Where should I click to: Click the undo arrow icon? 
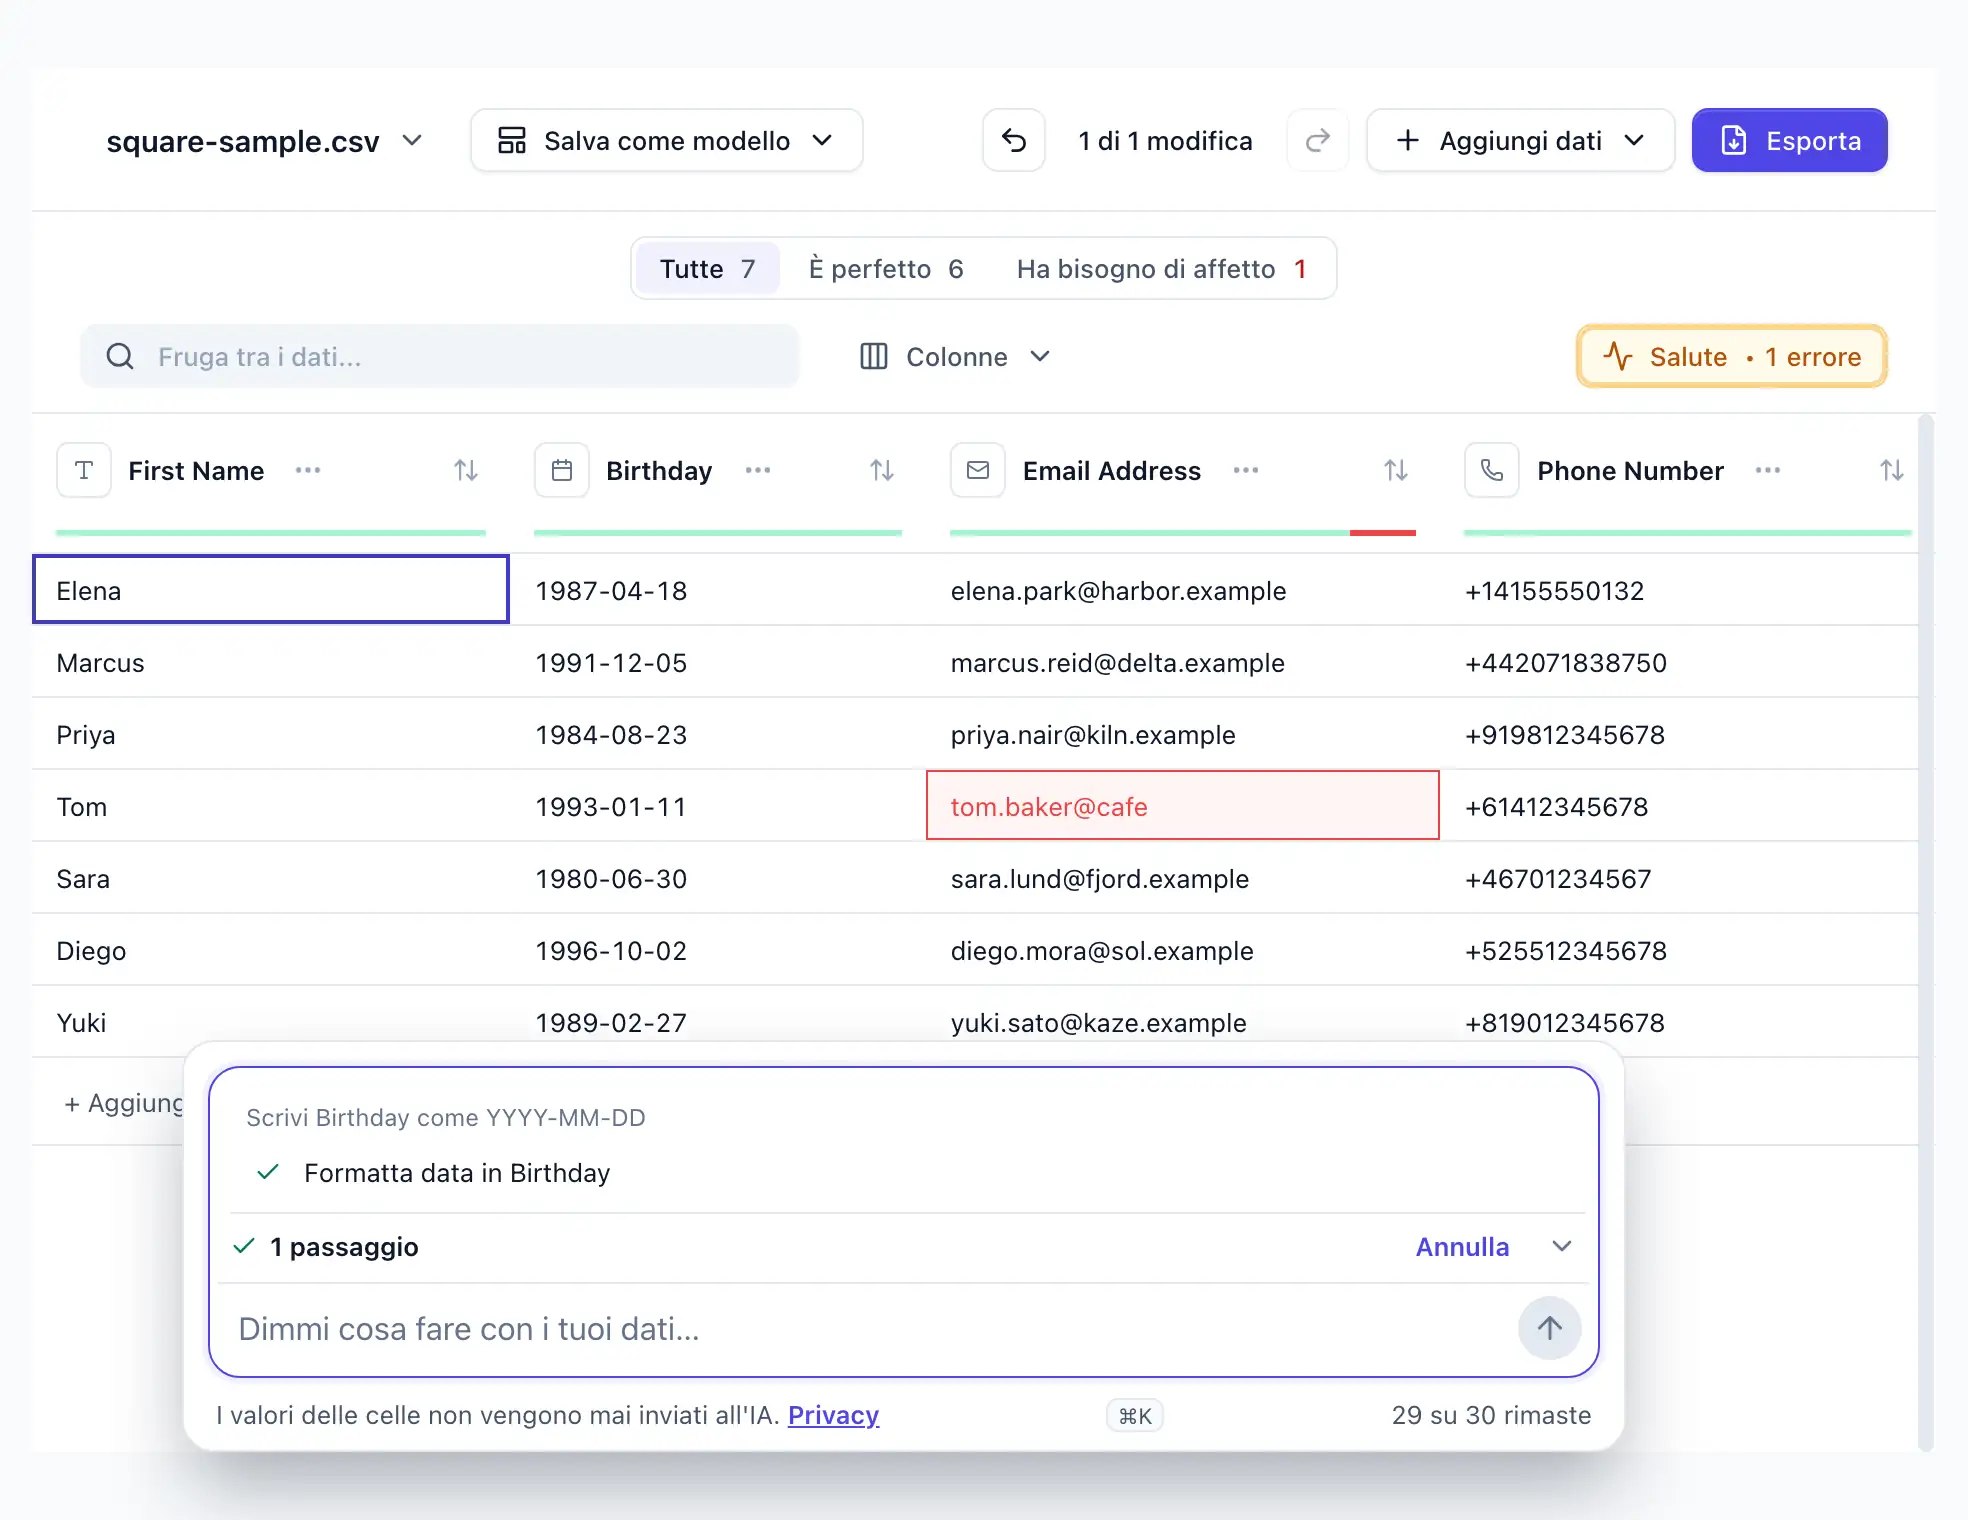pos(1014,141)
